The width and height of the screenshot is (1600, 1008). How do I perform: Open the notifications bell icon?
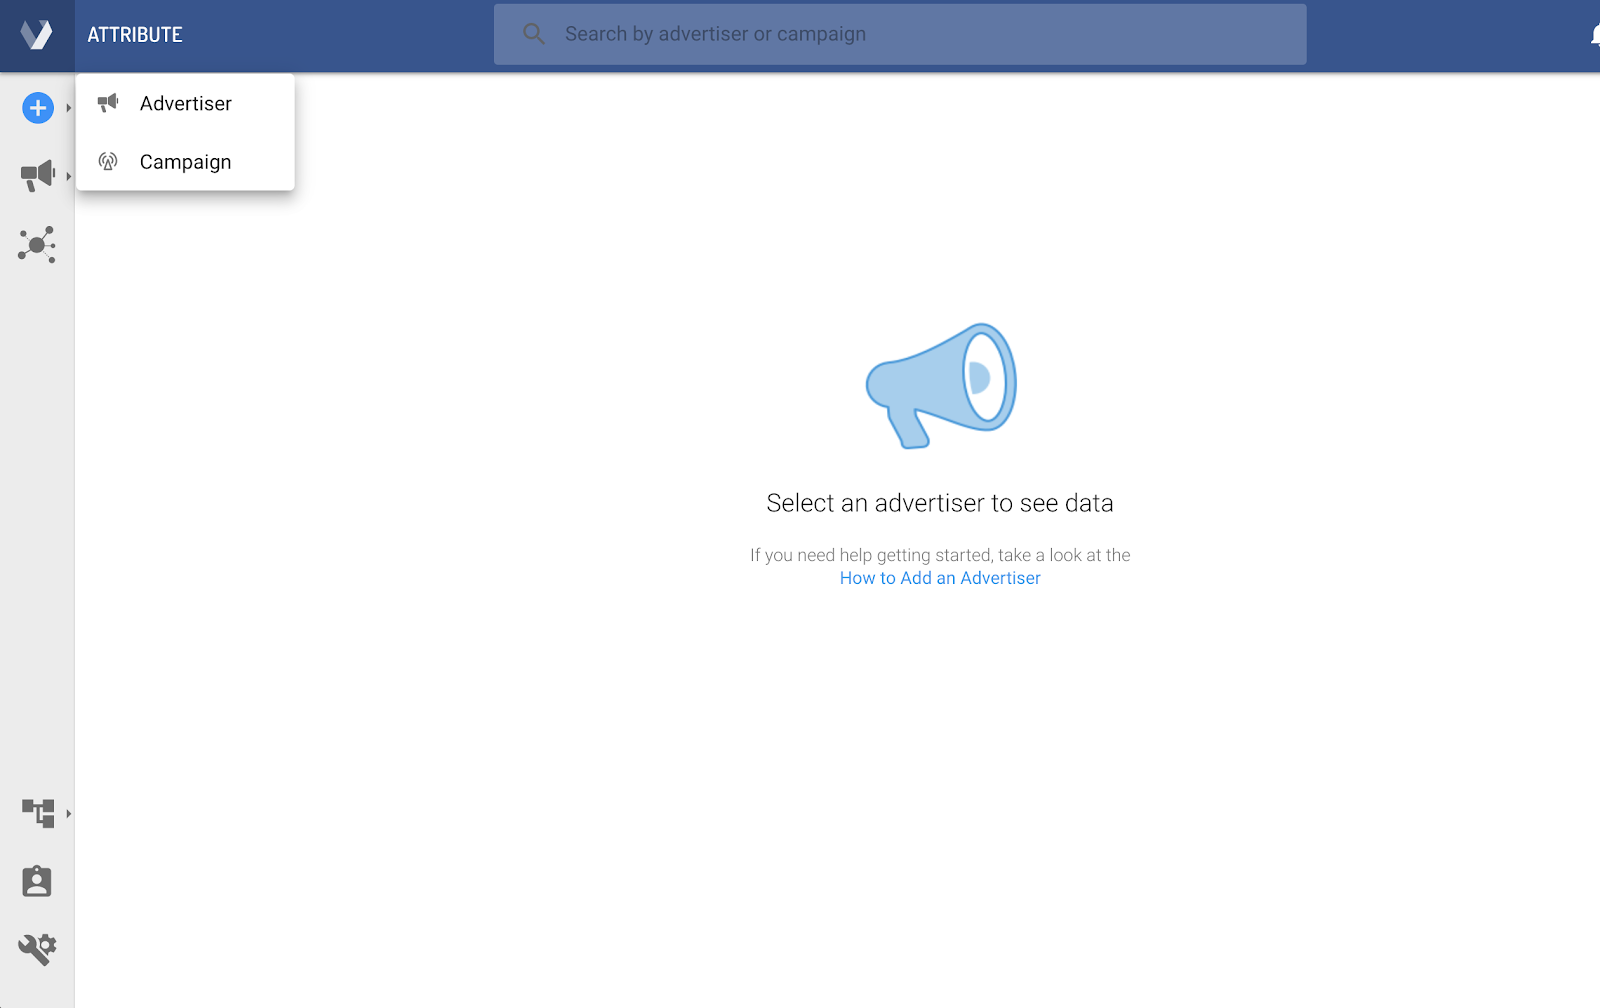tap(1594, 35)
